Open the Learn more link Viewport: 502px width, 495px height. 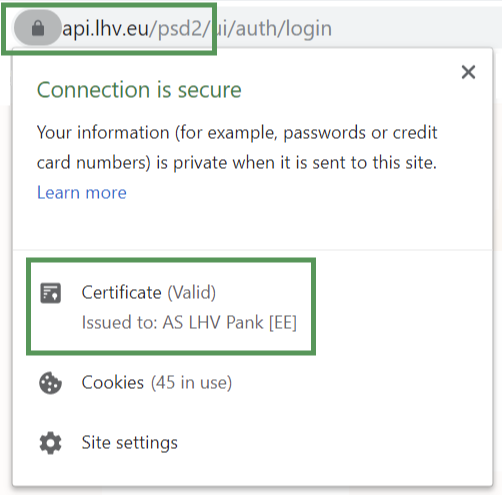click(82, 193)
